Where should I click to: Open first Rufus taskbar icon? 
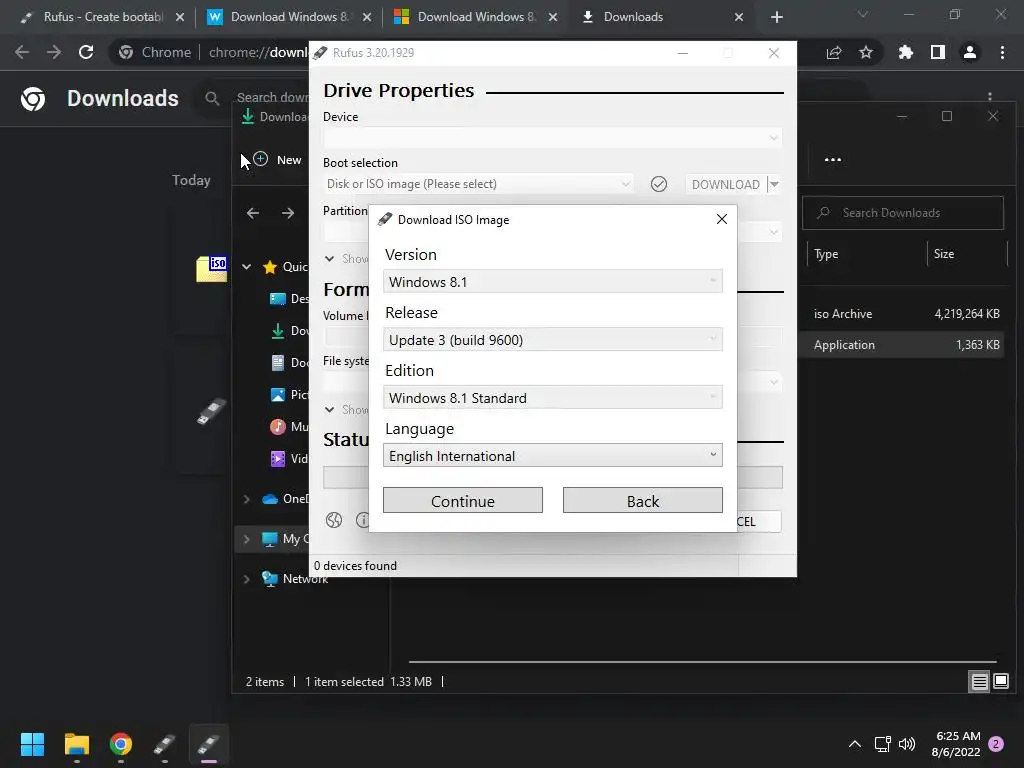click(165, 744)
